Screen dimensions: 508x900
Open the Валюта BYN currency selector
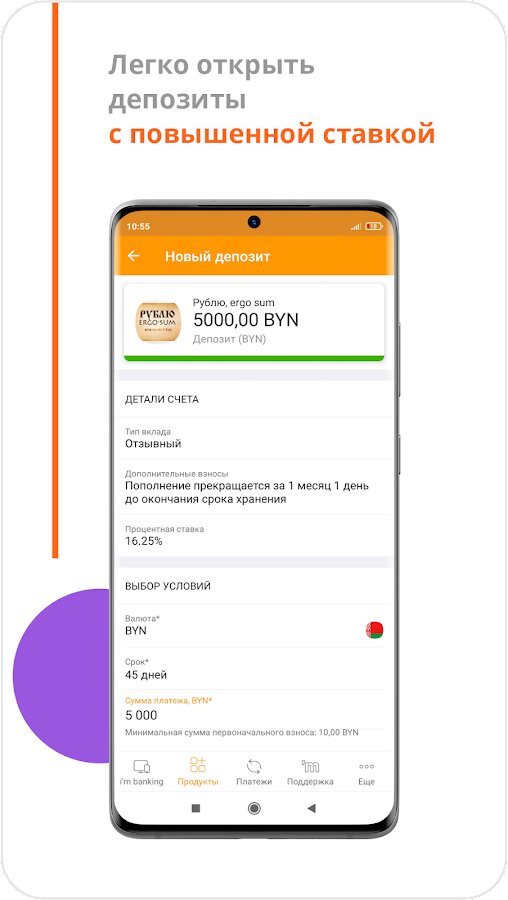(254, 626)
